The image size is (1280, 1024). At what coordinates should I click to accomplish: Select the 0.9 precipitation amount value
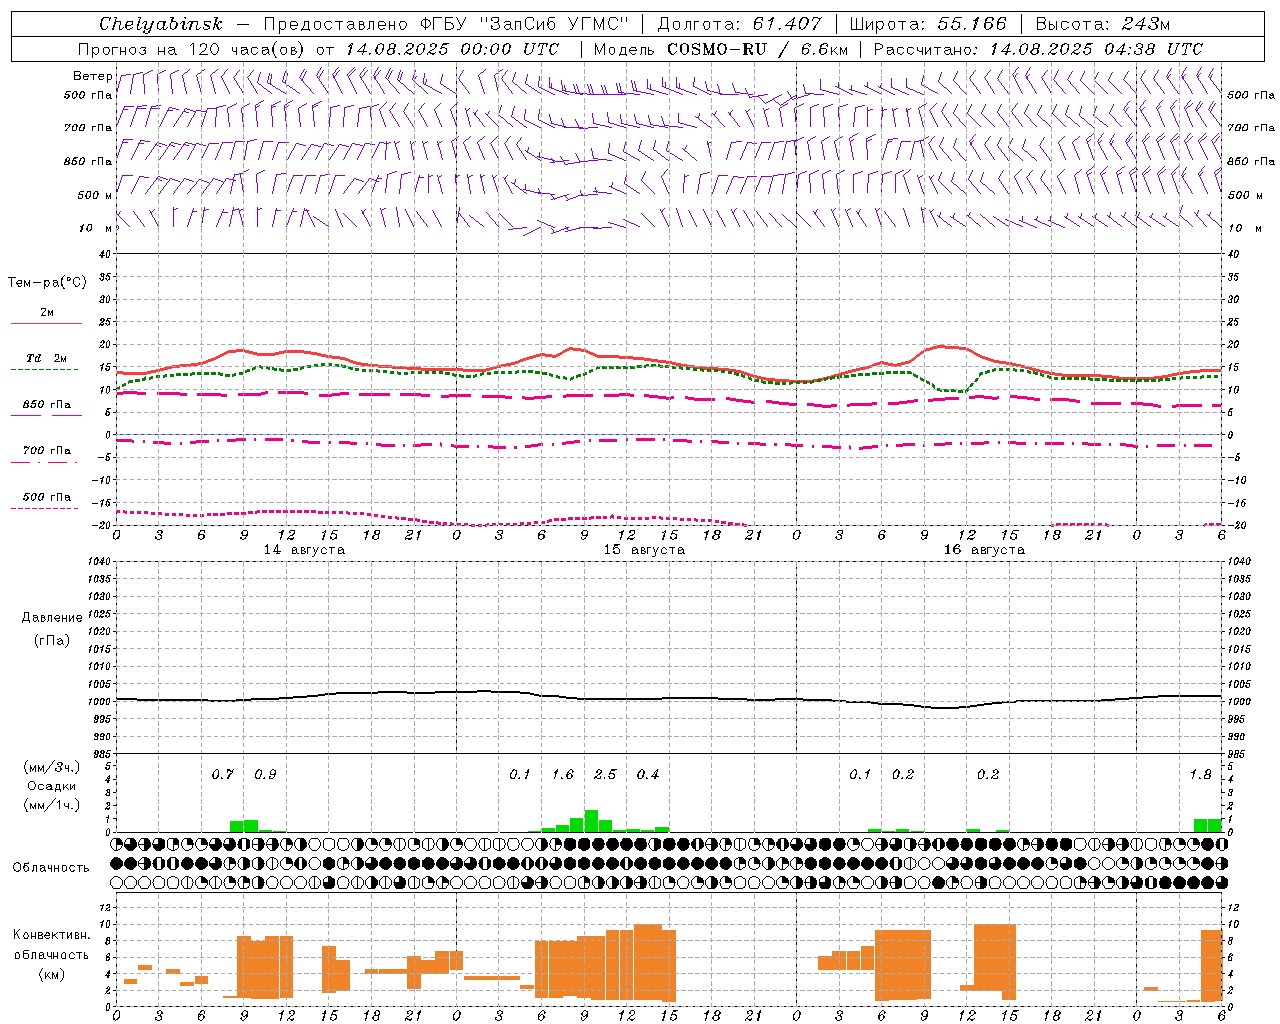tap(265, 775)
